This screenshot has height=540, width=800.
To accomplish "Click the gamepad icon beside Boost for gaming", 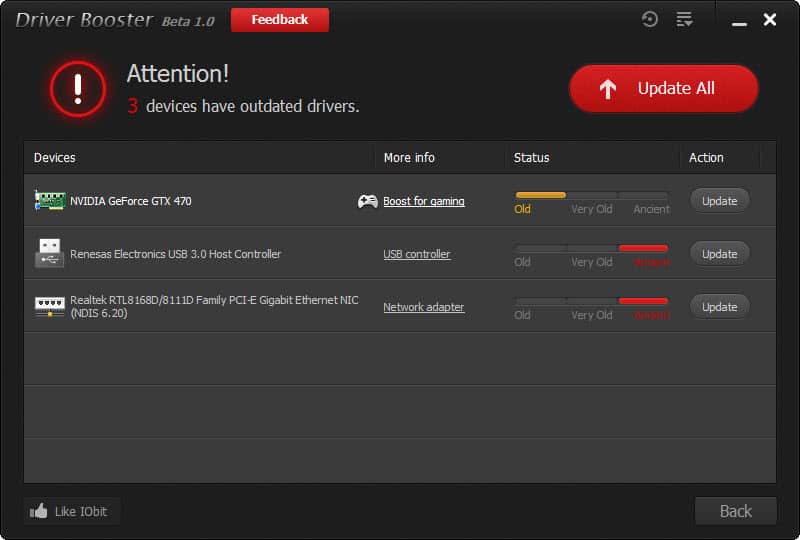I will click(367, 201).
